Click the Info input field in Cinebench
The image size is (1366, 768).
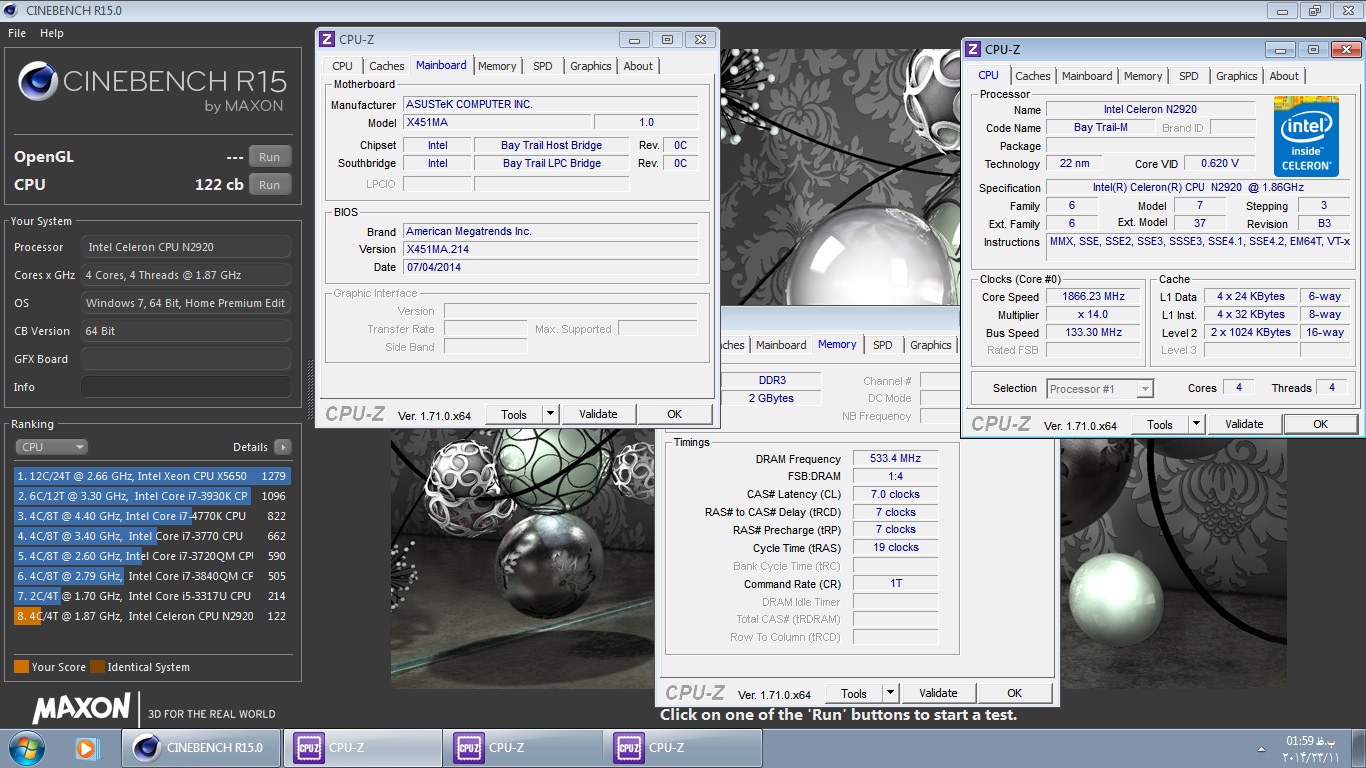pyautogui.click(x=186, y=387)
